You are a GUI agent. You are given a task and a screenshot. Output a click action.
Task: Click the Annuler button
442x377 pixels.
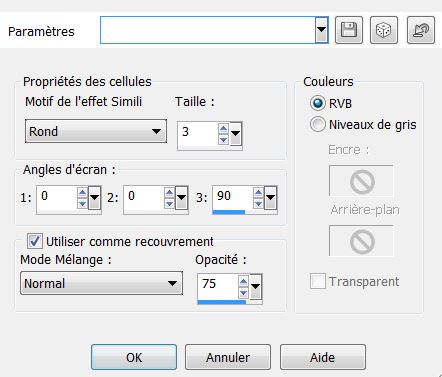click(x=228, y=357)
